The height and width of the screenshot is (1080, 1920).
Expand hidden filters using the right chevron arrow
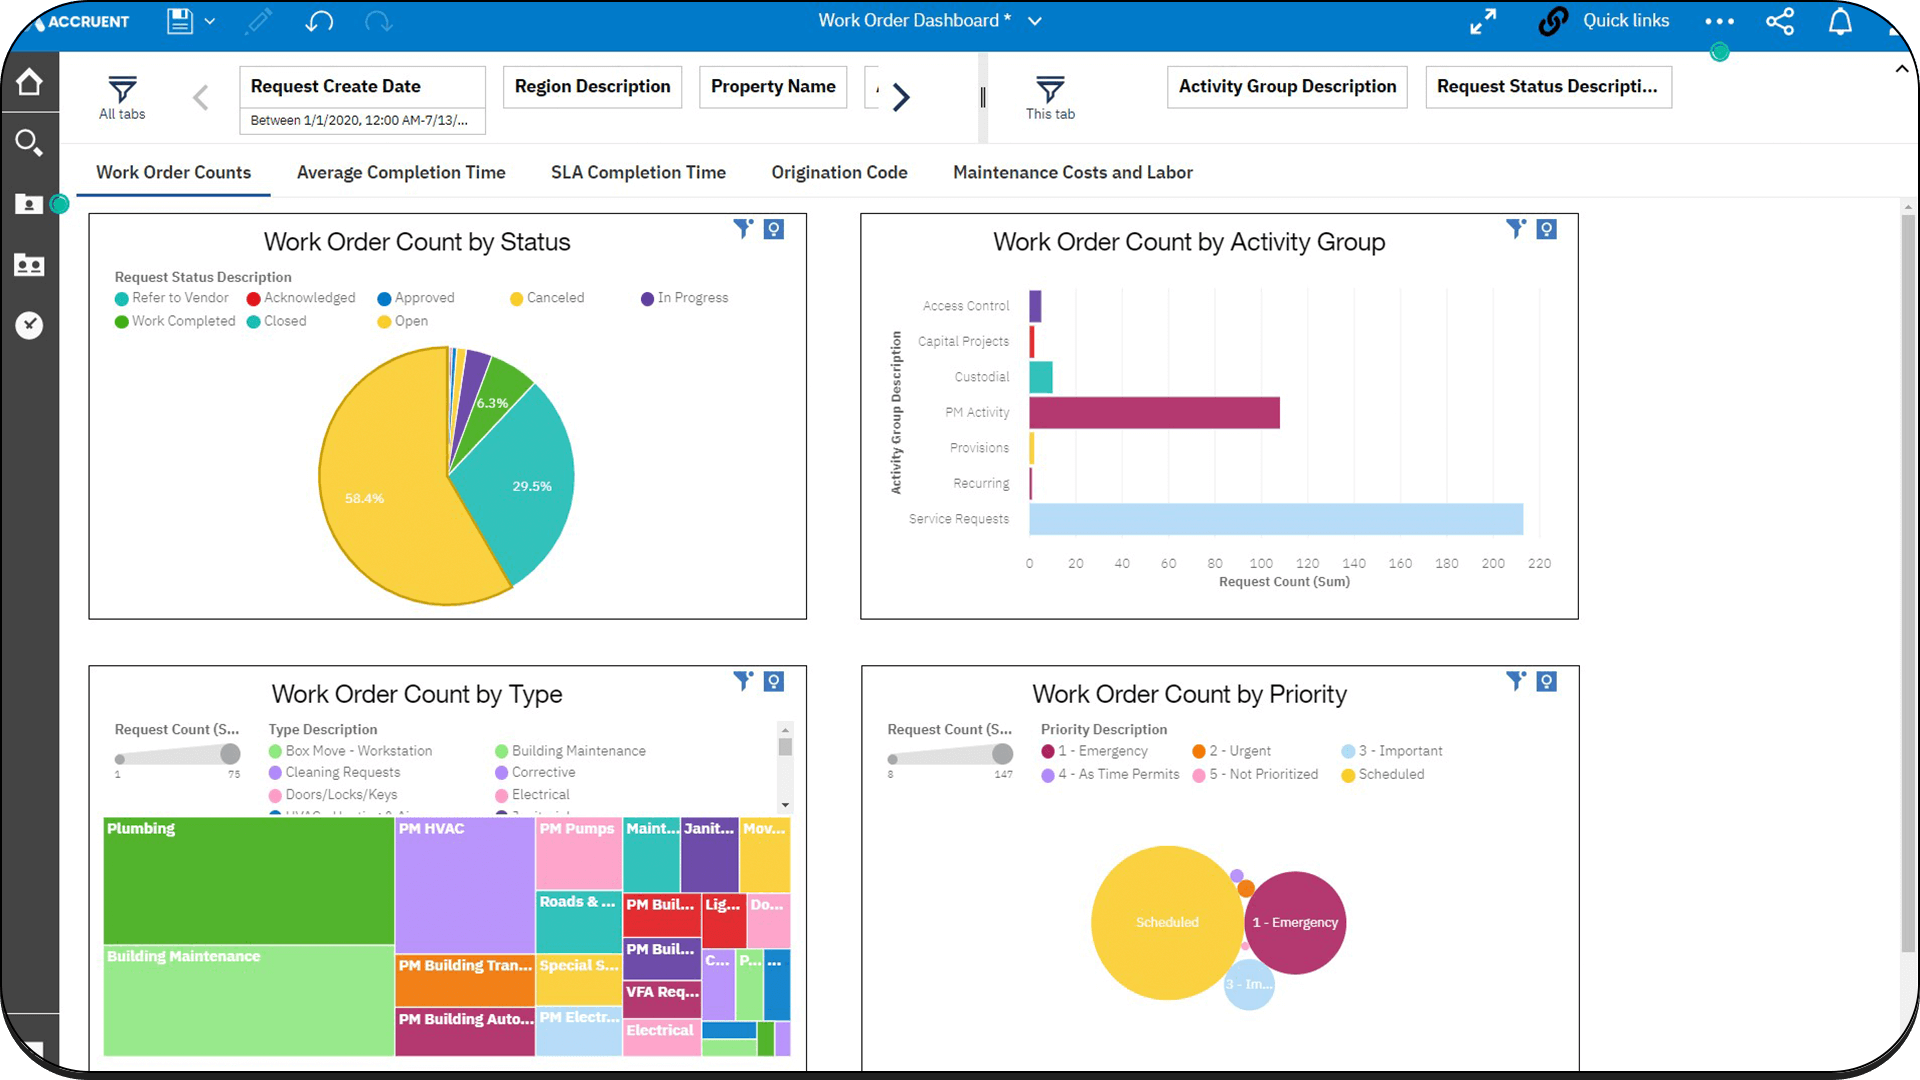pyautogui.click(x=901, y=96)
